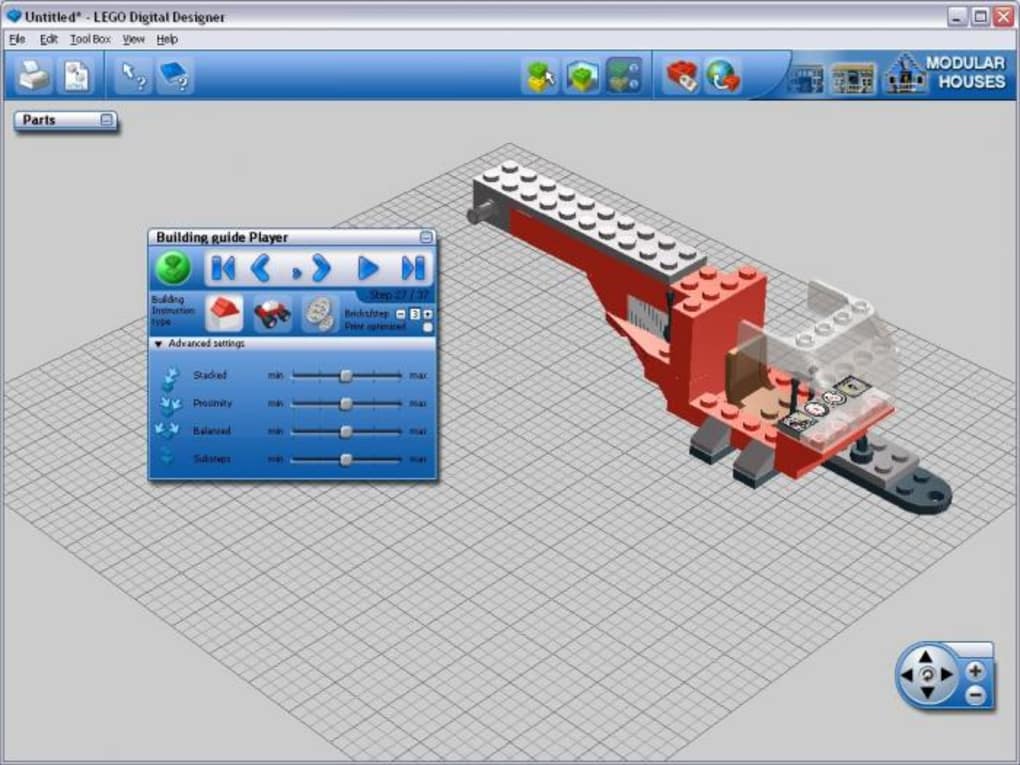
Task: Zoom in with the plus camera button
Action: point(975,671)
